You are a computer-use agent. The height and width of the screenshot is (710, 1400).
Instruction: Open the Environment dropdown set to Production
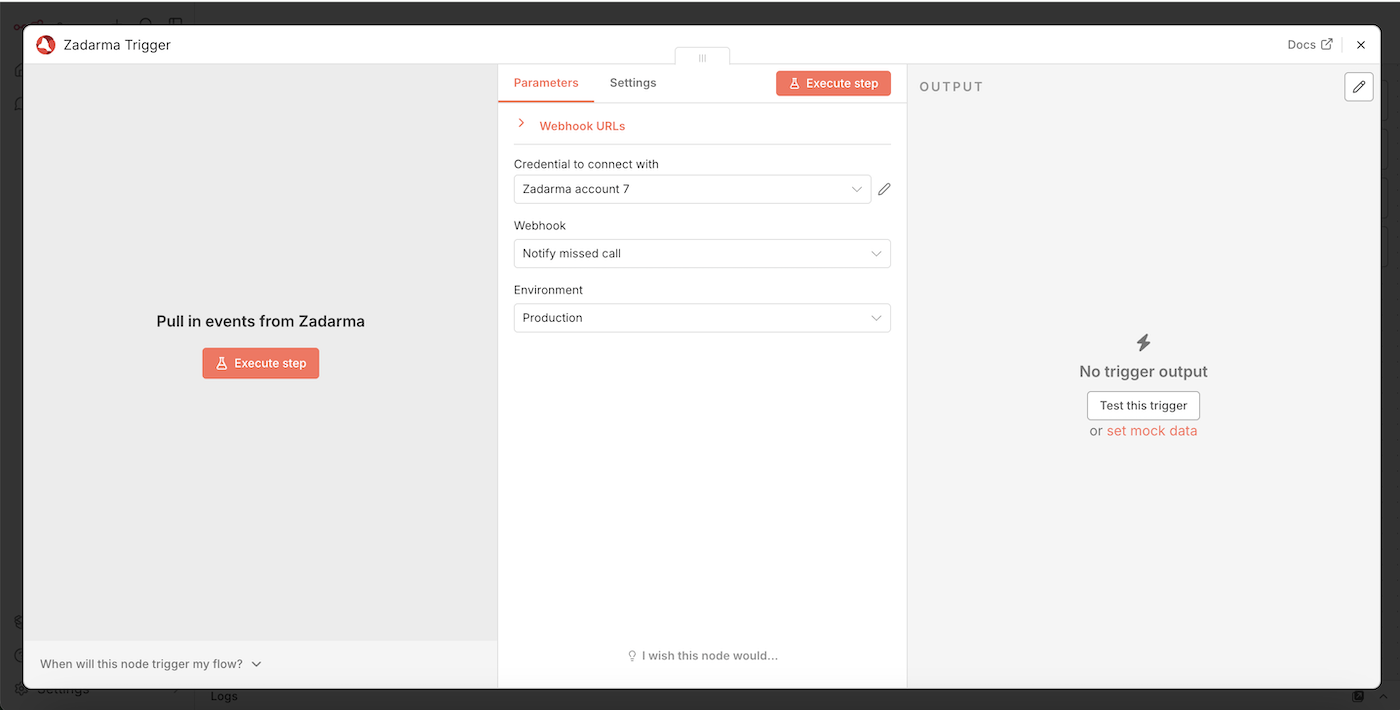(702, 318)
